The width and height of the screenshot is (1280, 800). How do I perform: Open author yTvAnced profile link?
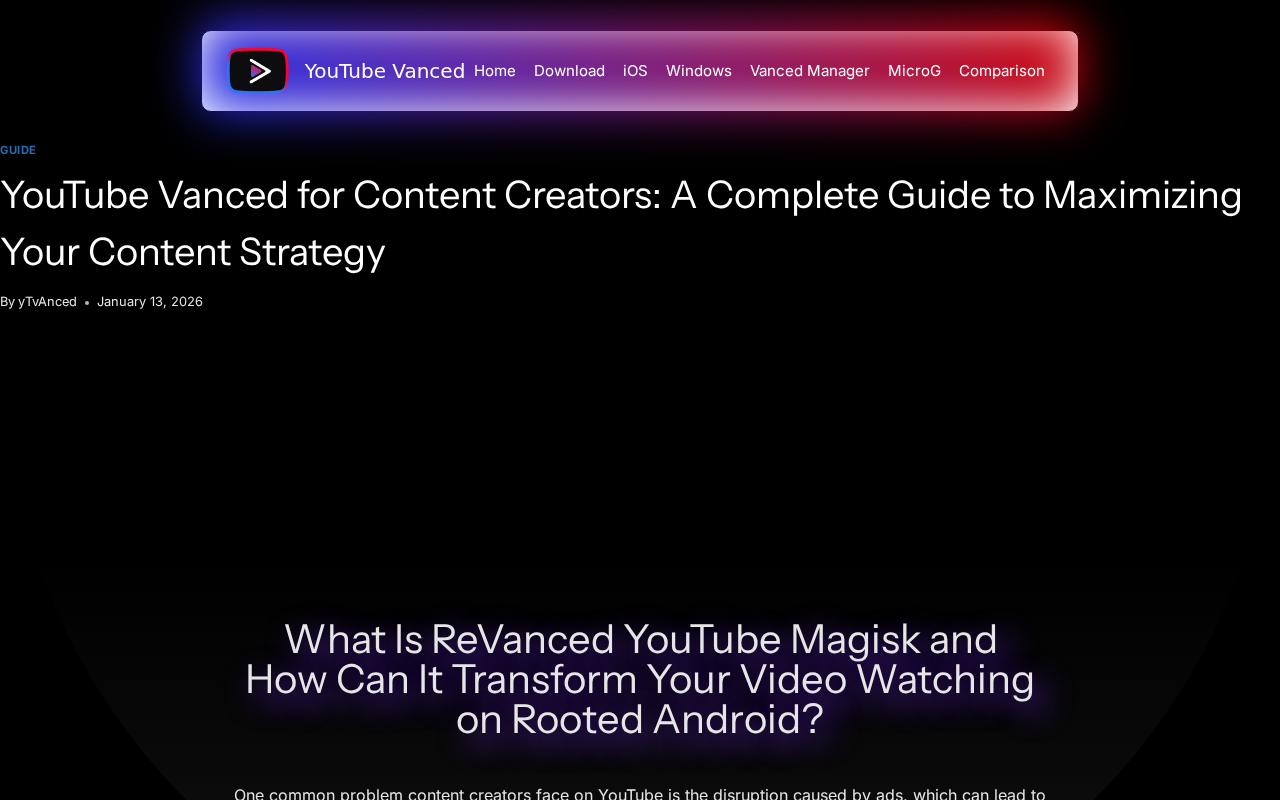click(x=47, y=302)
